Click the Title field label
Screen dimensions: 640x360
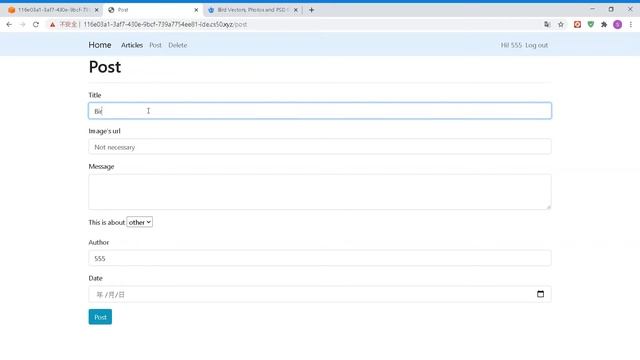95,95
